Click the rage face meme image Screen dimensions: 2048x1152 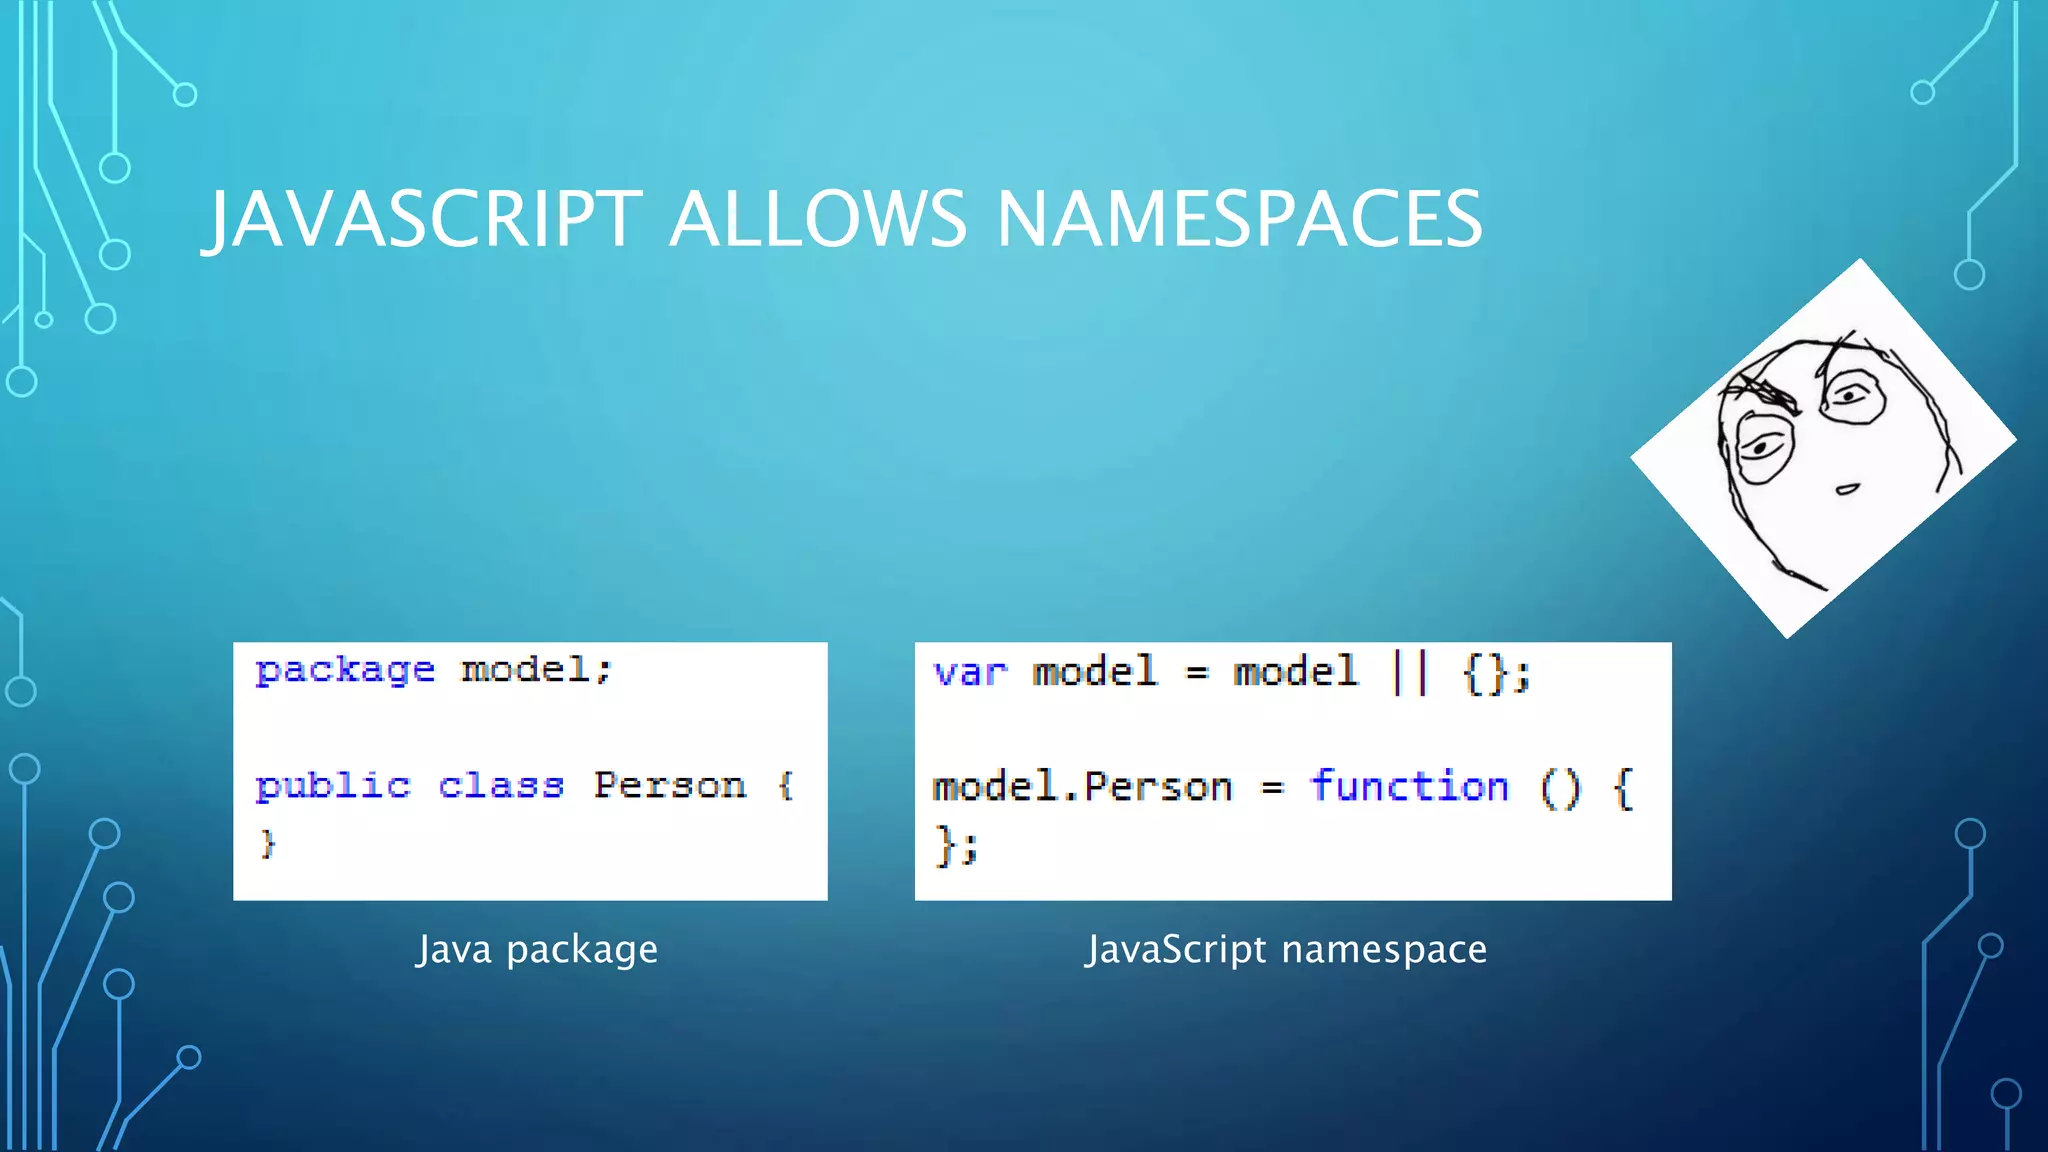pos(1823,448)
